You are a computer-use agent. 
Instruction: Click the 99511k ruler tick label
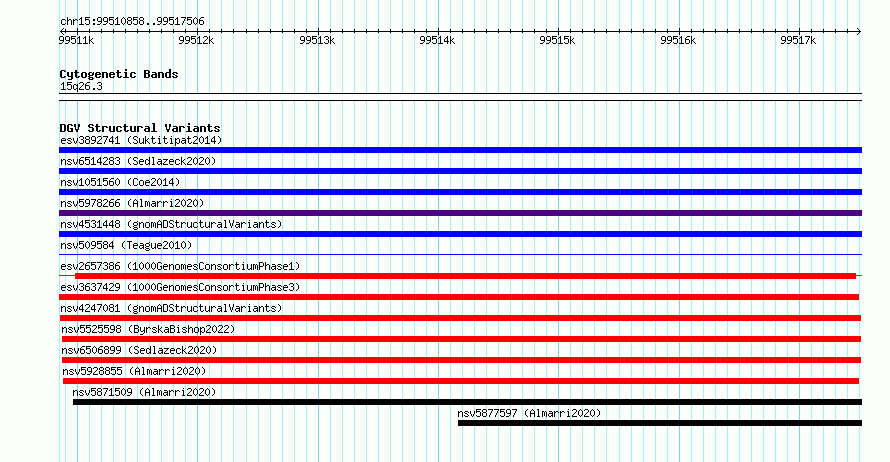pos(76,40)
